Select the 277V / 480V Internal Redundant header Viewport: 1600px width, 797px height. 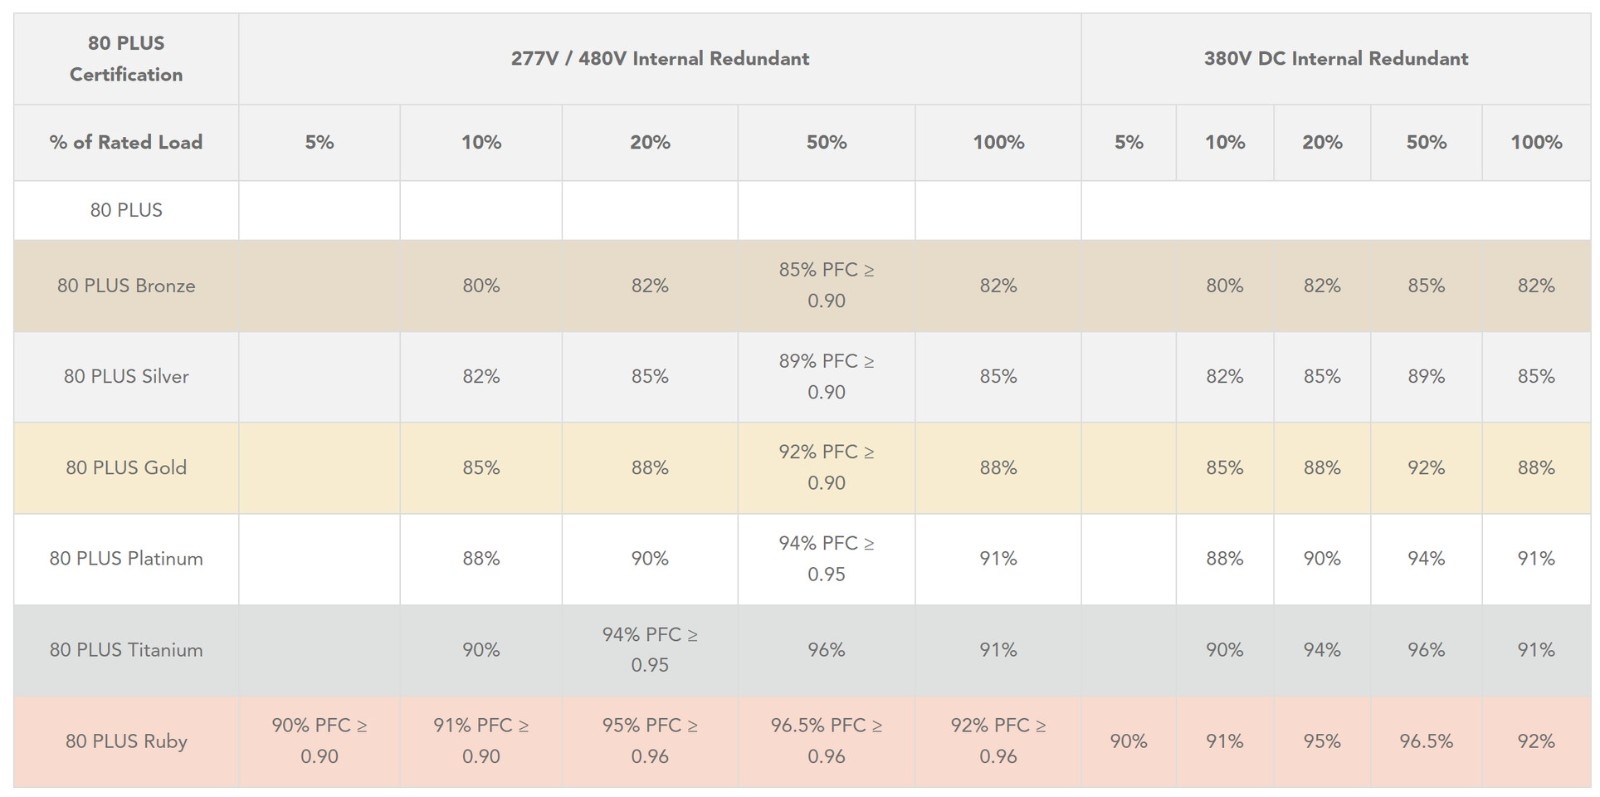coord(660,58)
